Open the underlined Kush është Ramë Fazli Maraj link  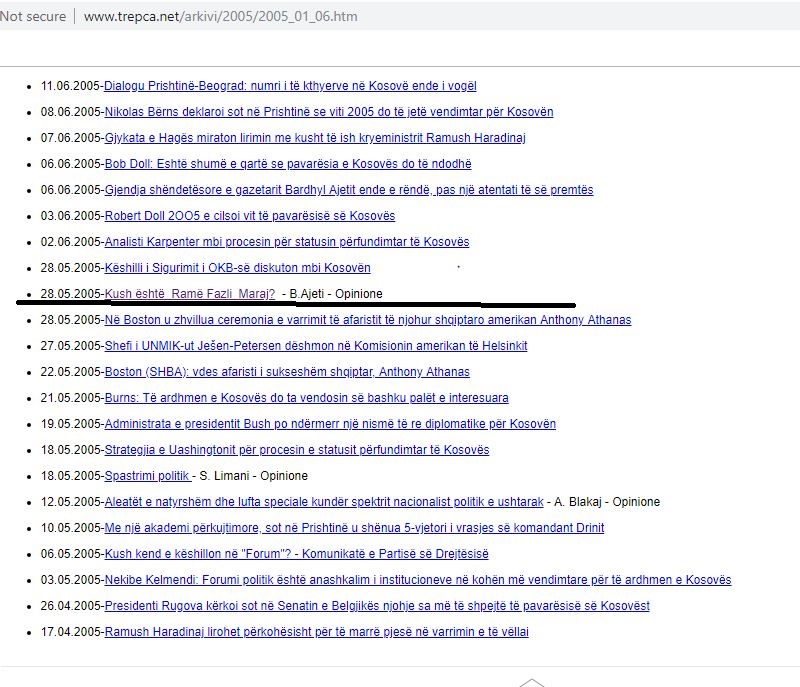click(189, 294)
